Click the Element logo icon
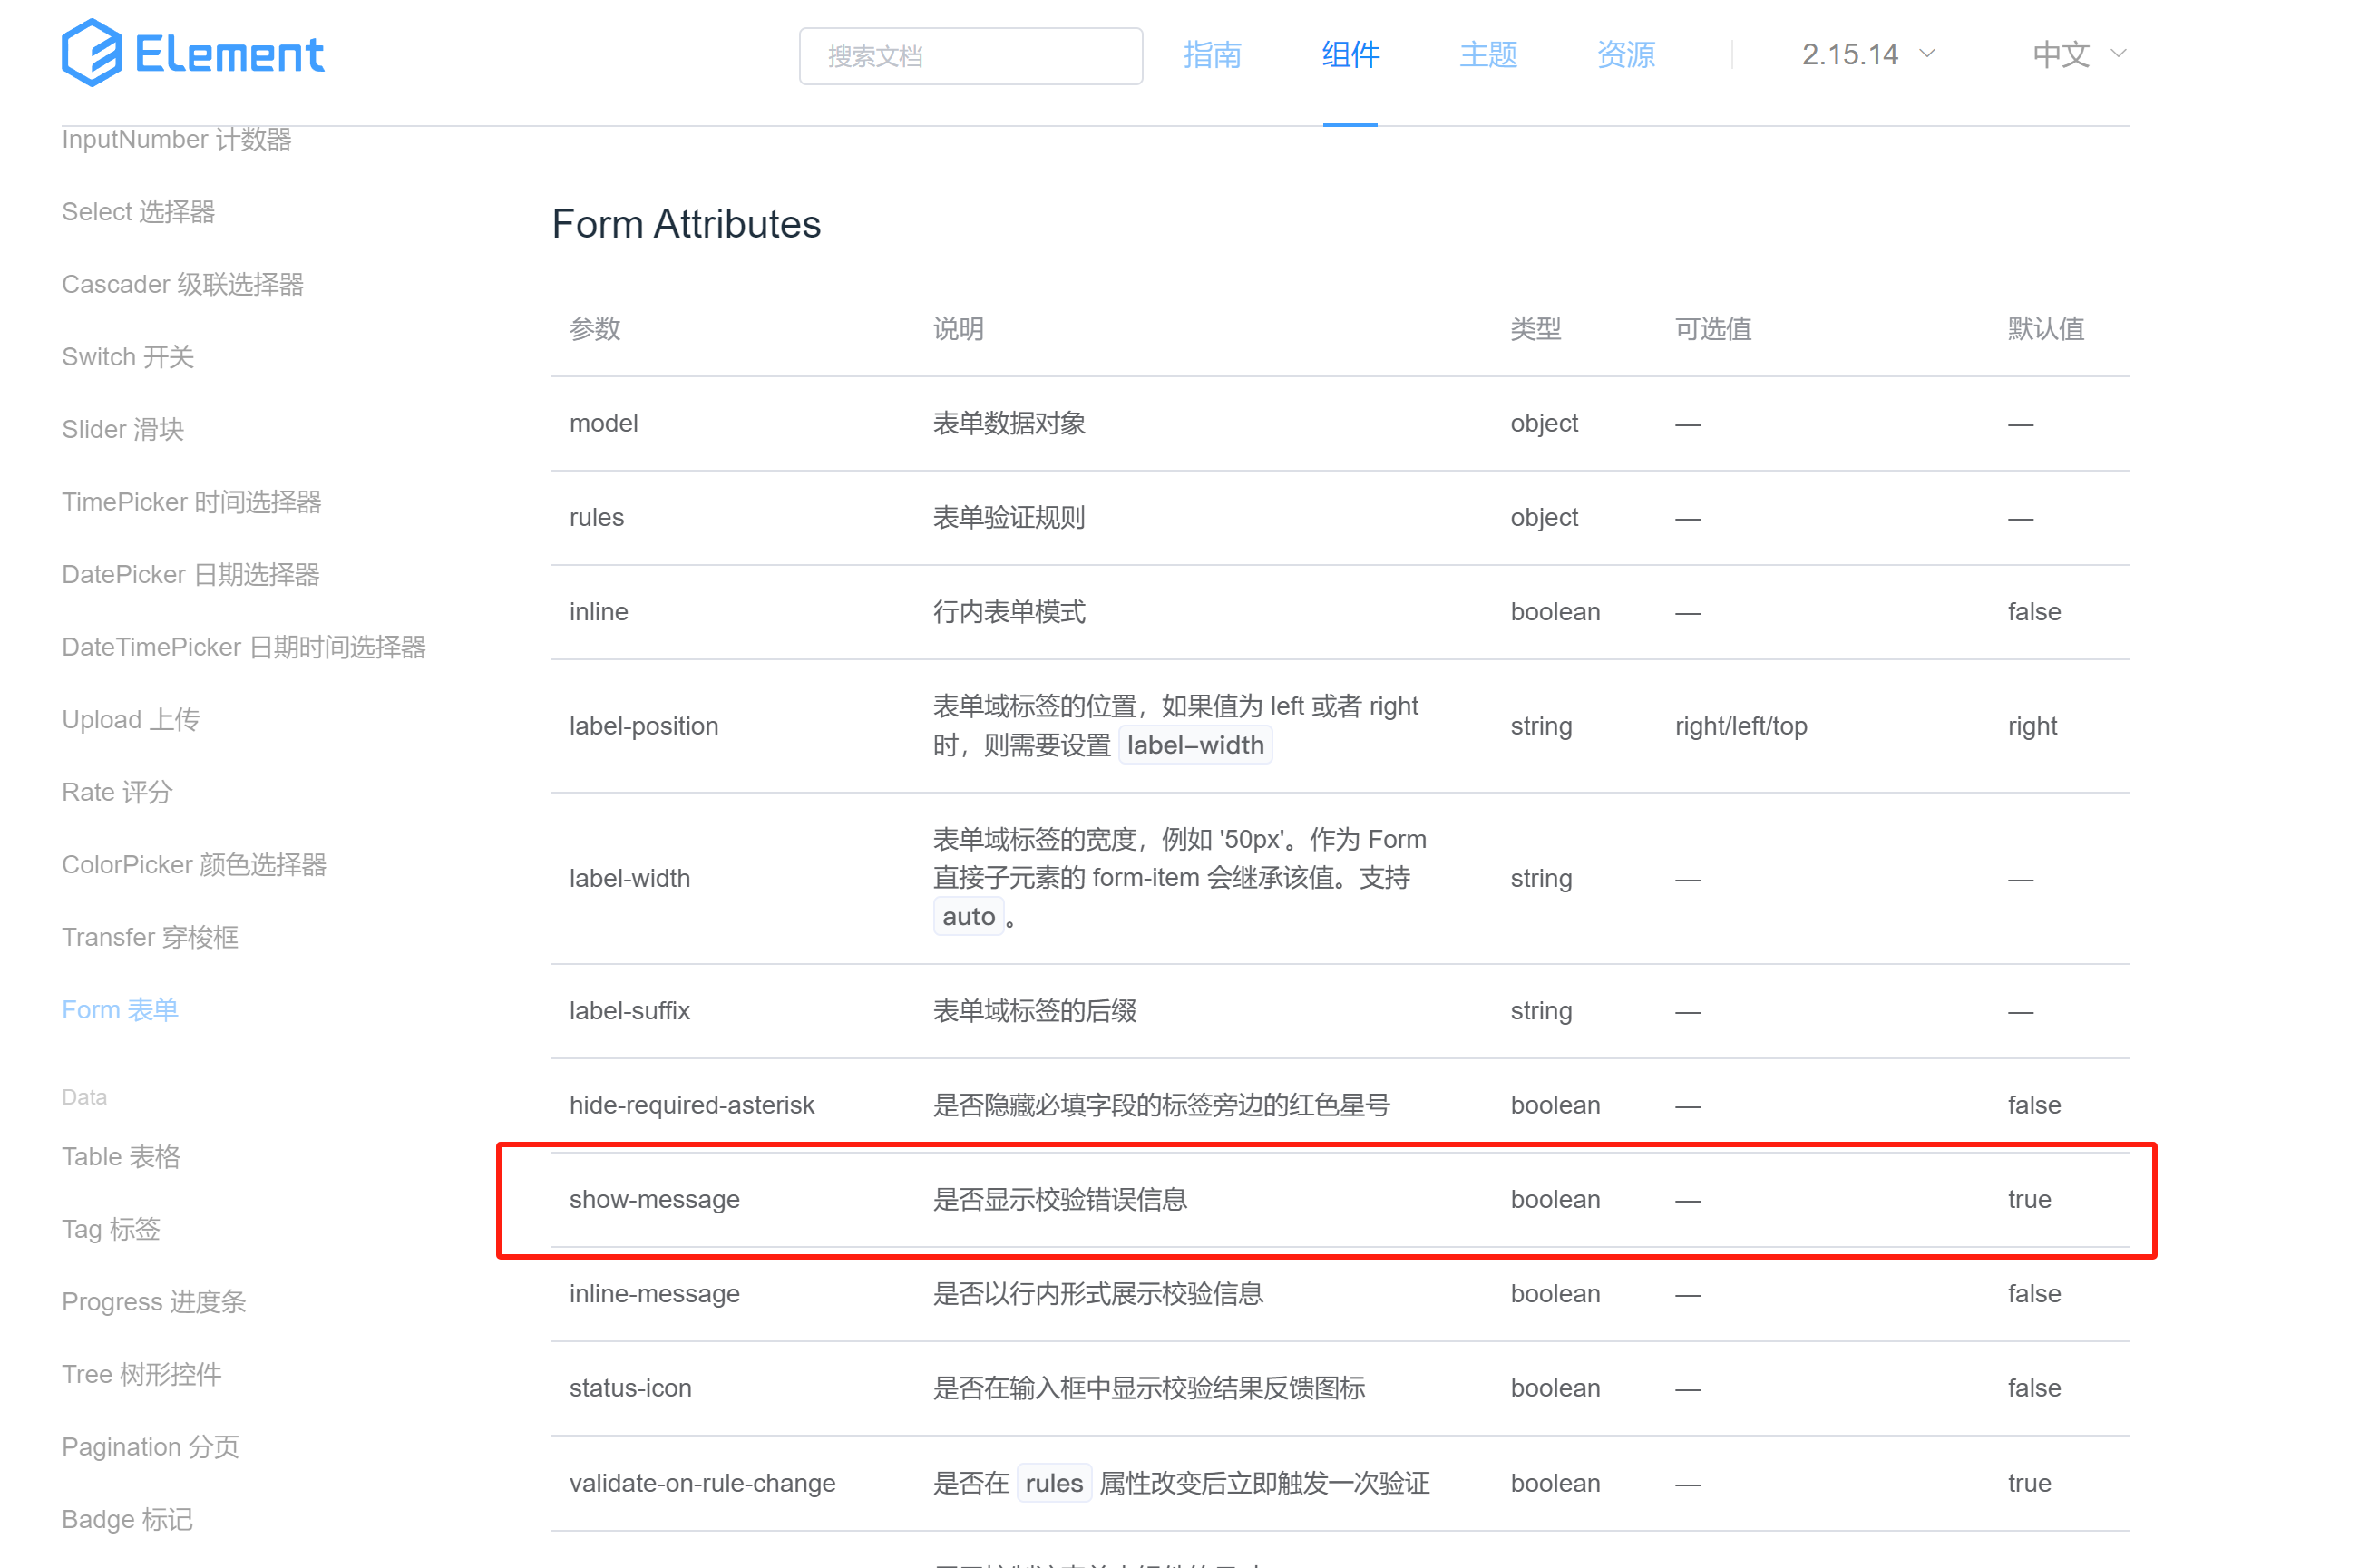The width and height of the screenshot is (2359, 1568). 88,52
